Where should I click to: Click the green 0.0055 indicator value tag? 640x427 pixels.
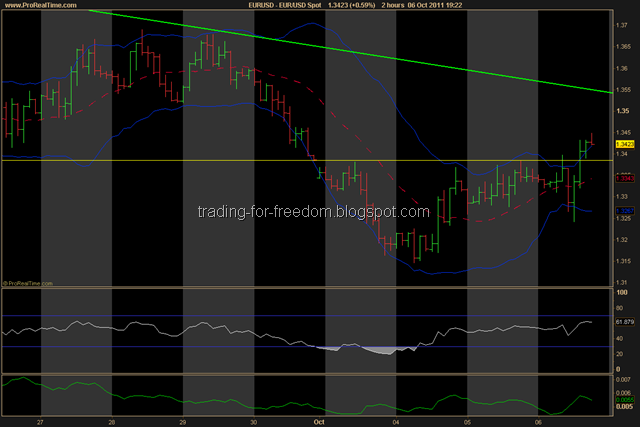pyautogui.click(x=625, y=400)
